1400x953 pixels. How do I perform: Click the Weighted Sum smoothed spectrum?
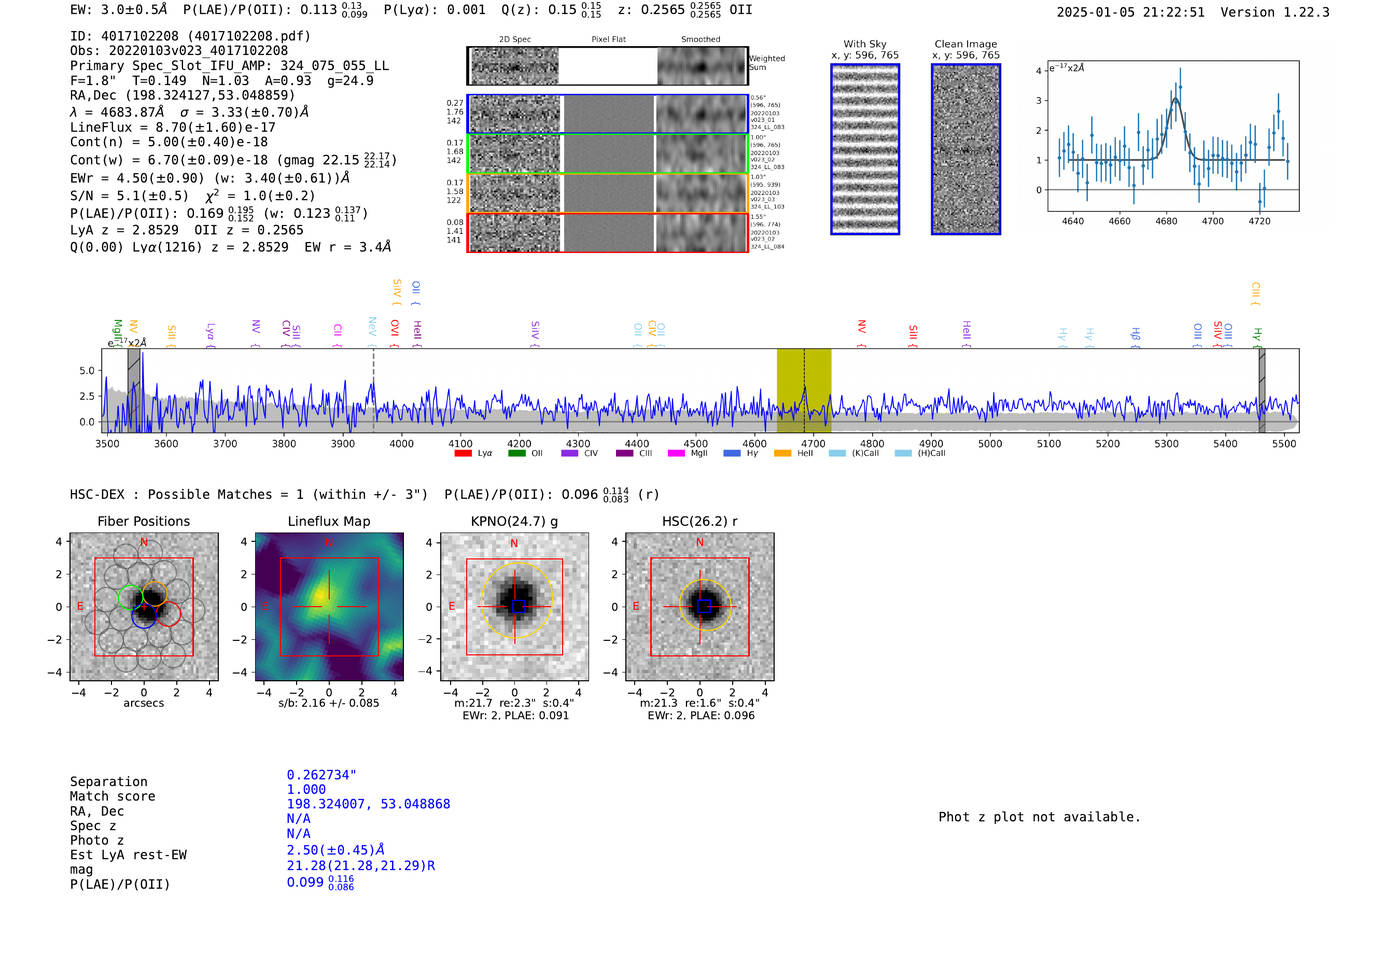(702, 66)
